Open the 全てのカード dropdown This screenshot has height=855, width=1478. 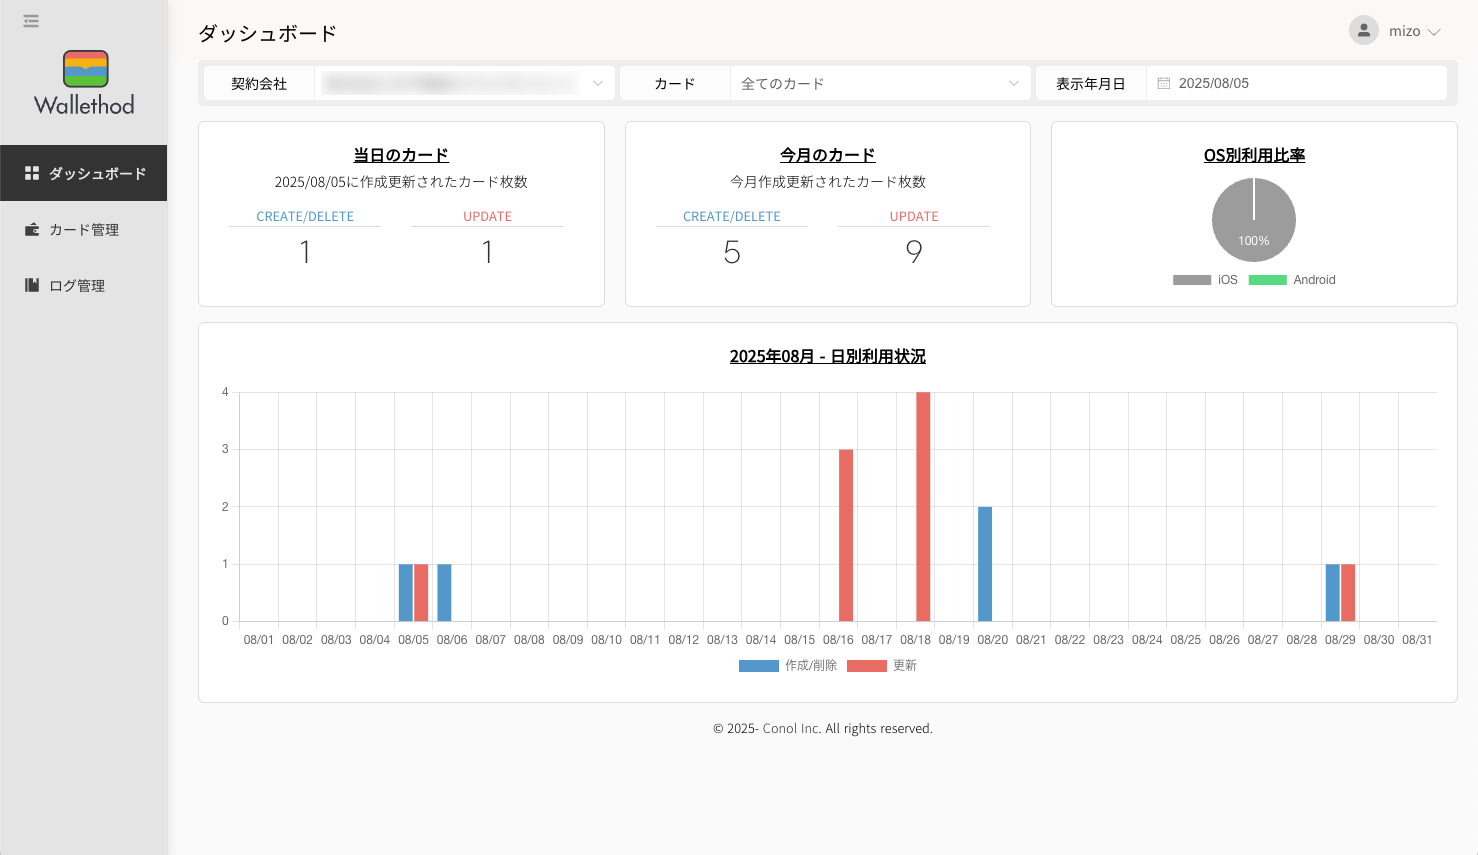878,83
